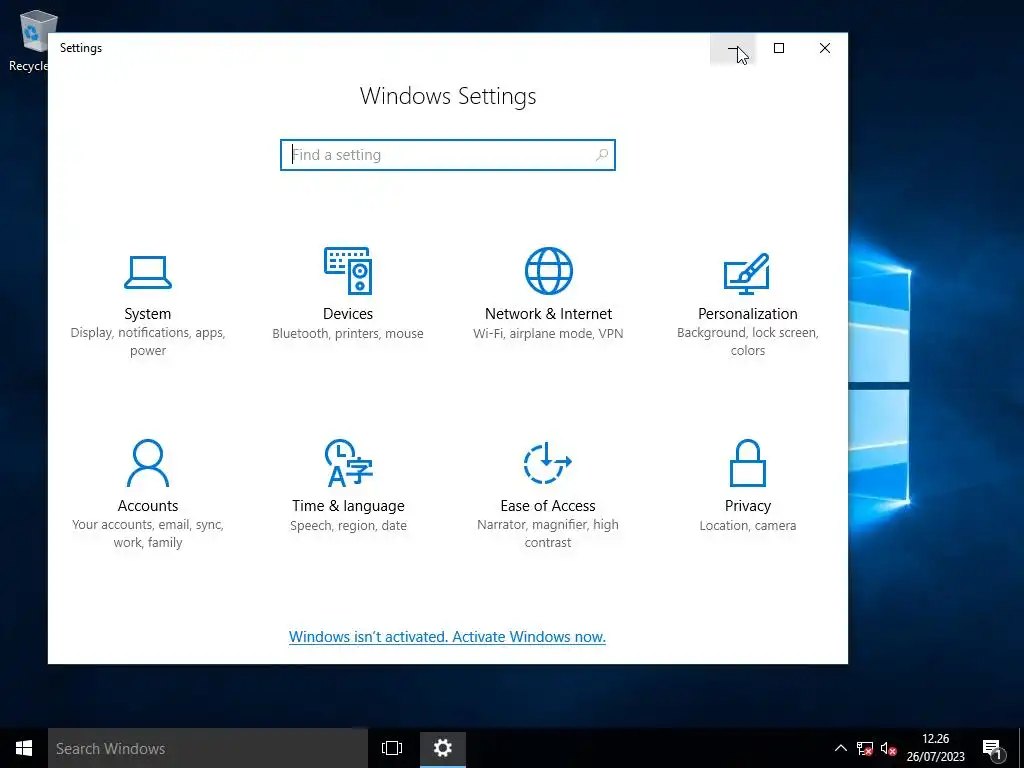1024x768 pixels.
Task: Open Privacy padlock icon
Action: [747, 463]
